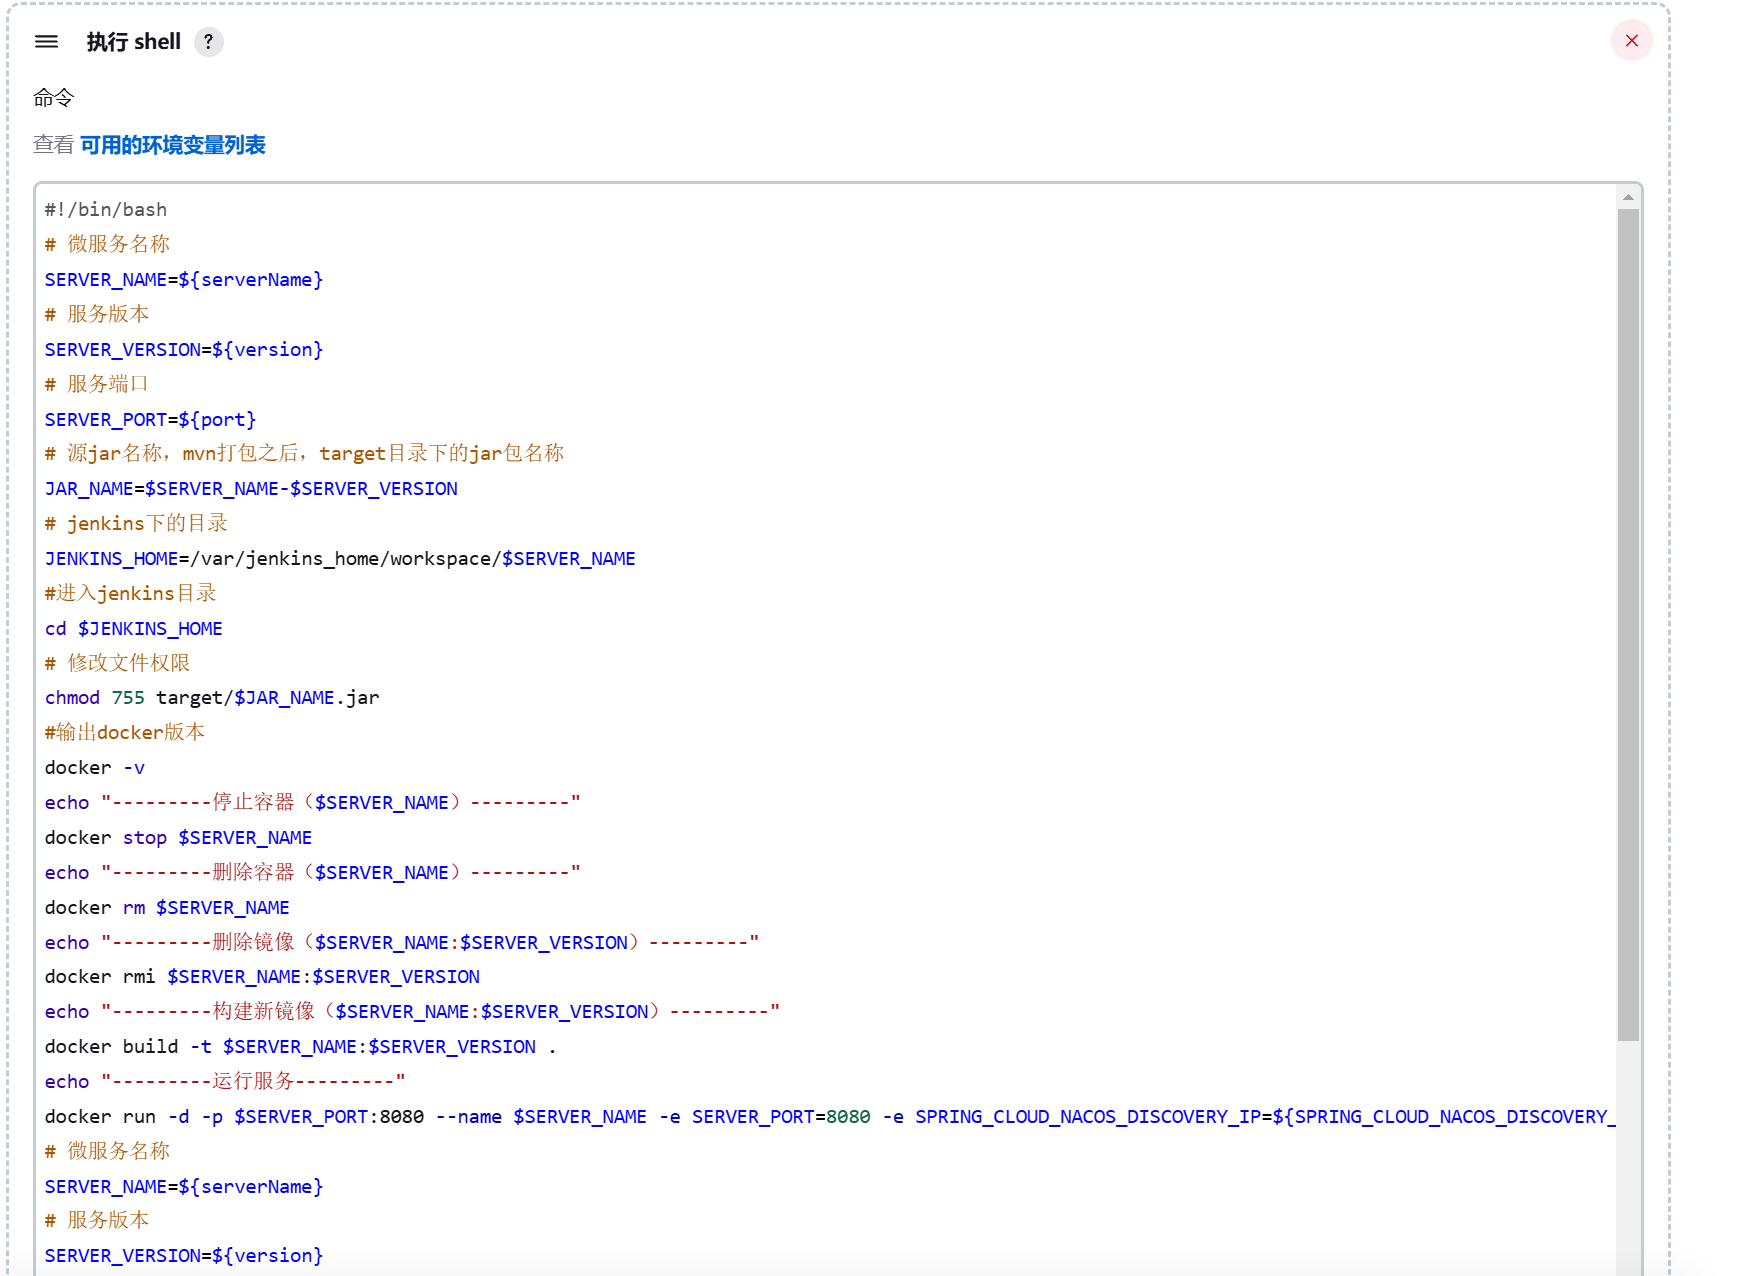Click the 'docker run -d -p' line
This screenshot has width=1764, height=1276.
829,1117
